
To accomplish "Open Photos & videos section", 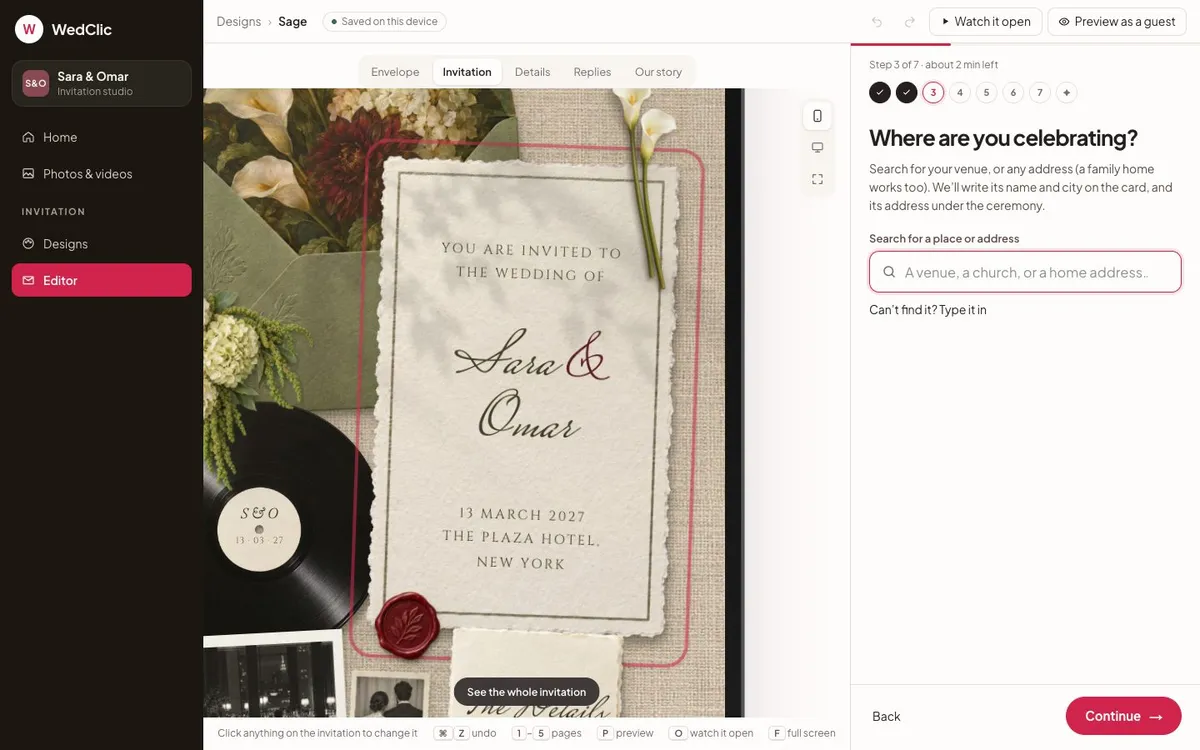I will (x=102, y=174).
